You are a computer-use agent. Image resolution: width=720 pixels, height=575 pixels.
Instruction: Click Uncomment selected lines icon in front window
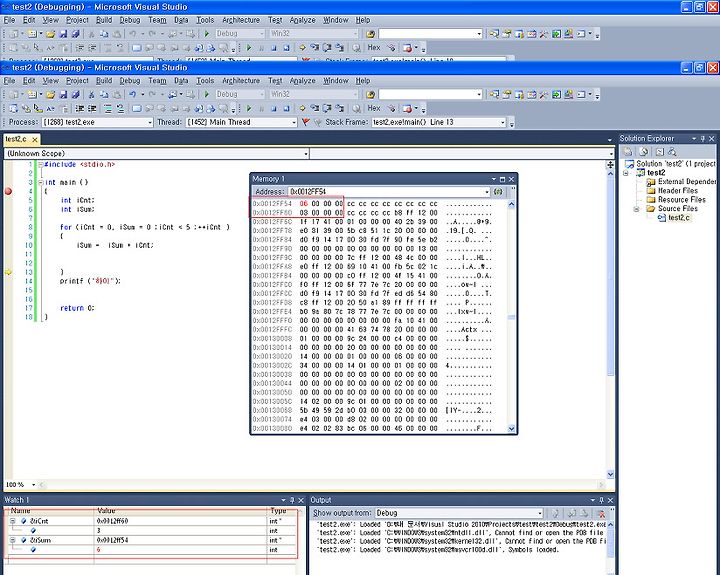(x=120, y=109)
